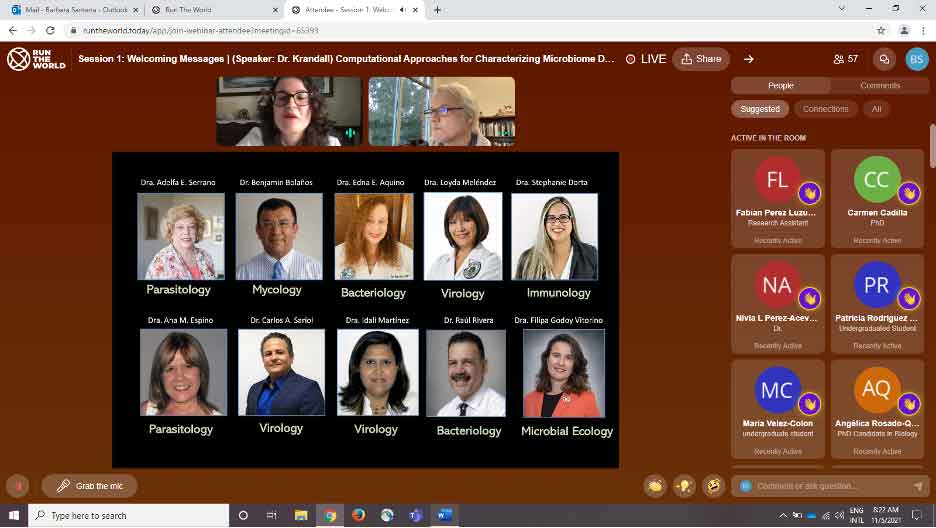Wave at Fabian Perez Luzu
The image size is (936, 528).
(x=809, y=192)
